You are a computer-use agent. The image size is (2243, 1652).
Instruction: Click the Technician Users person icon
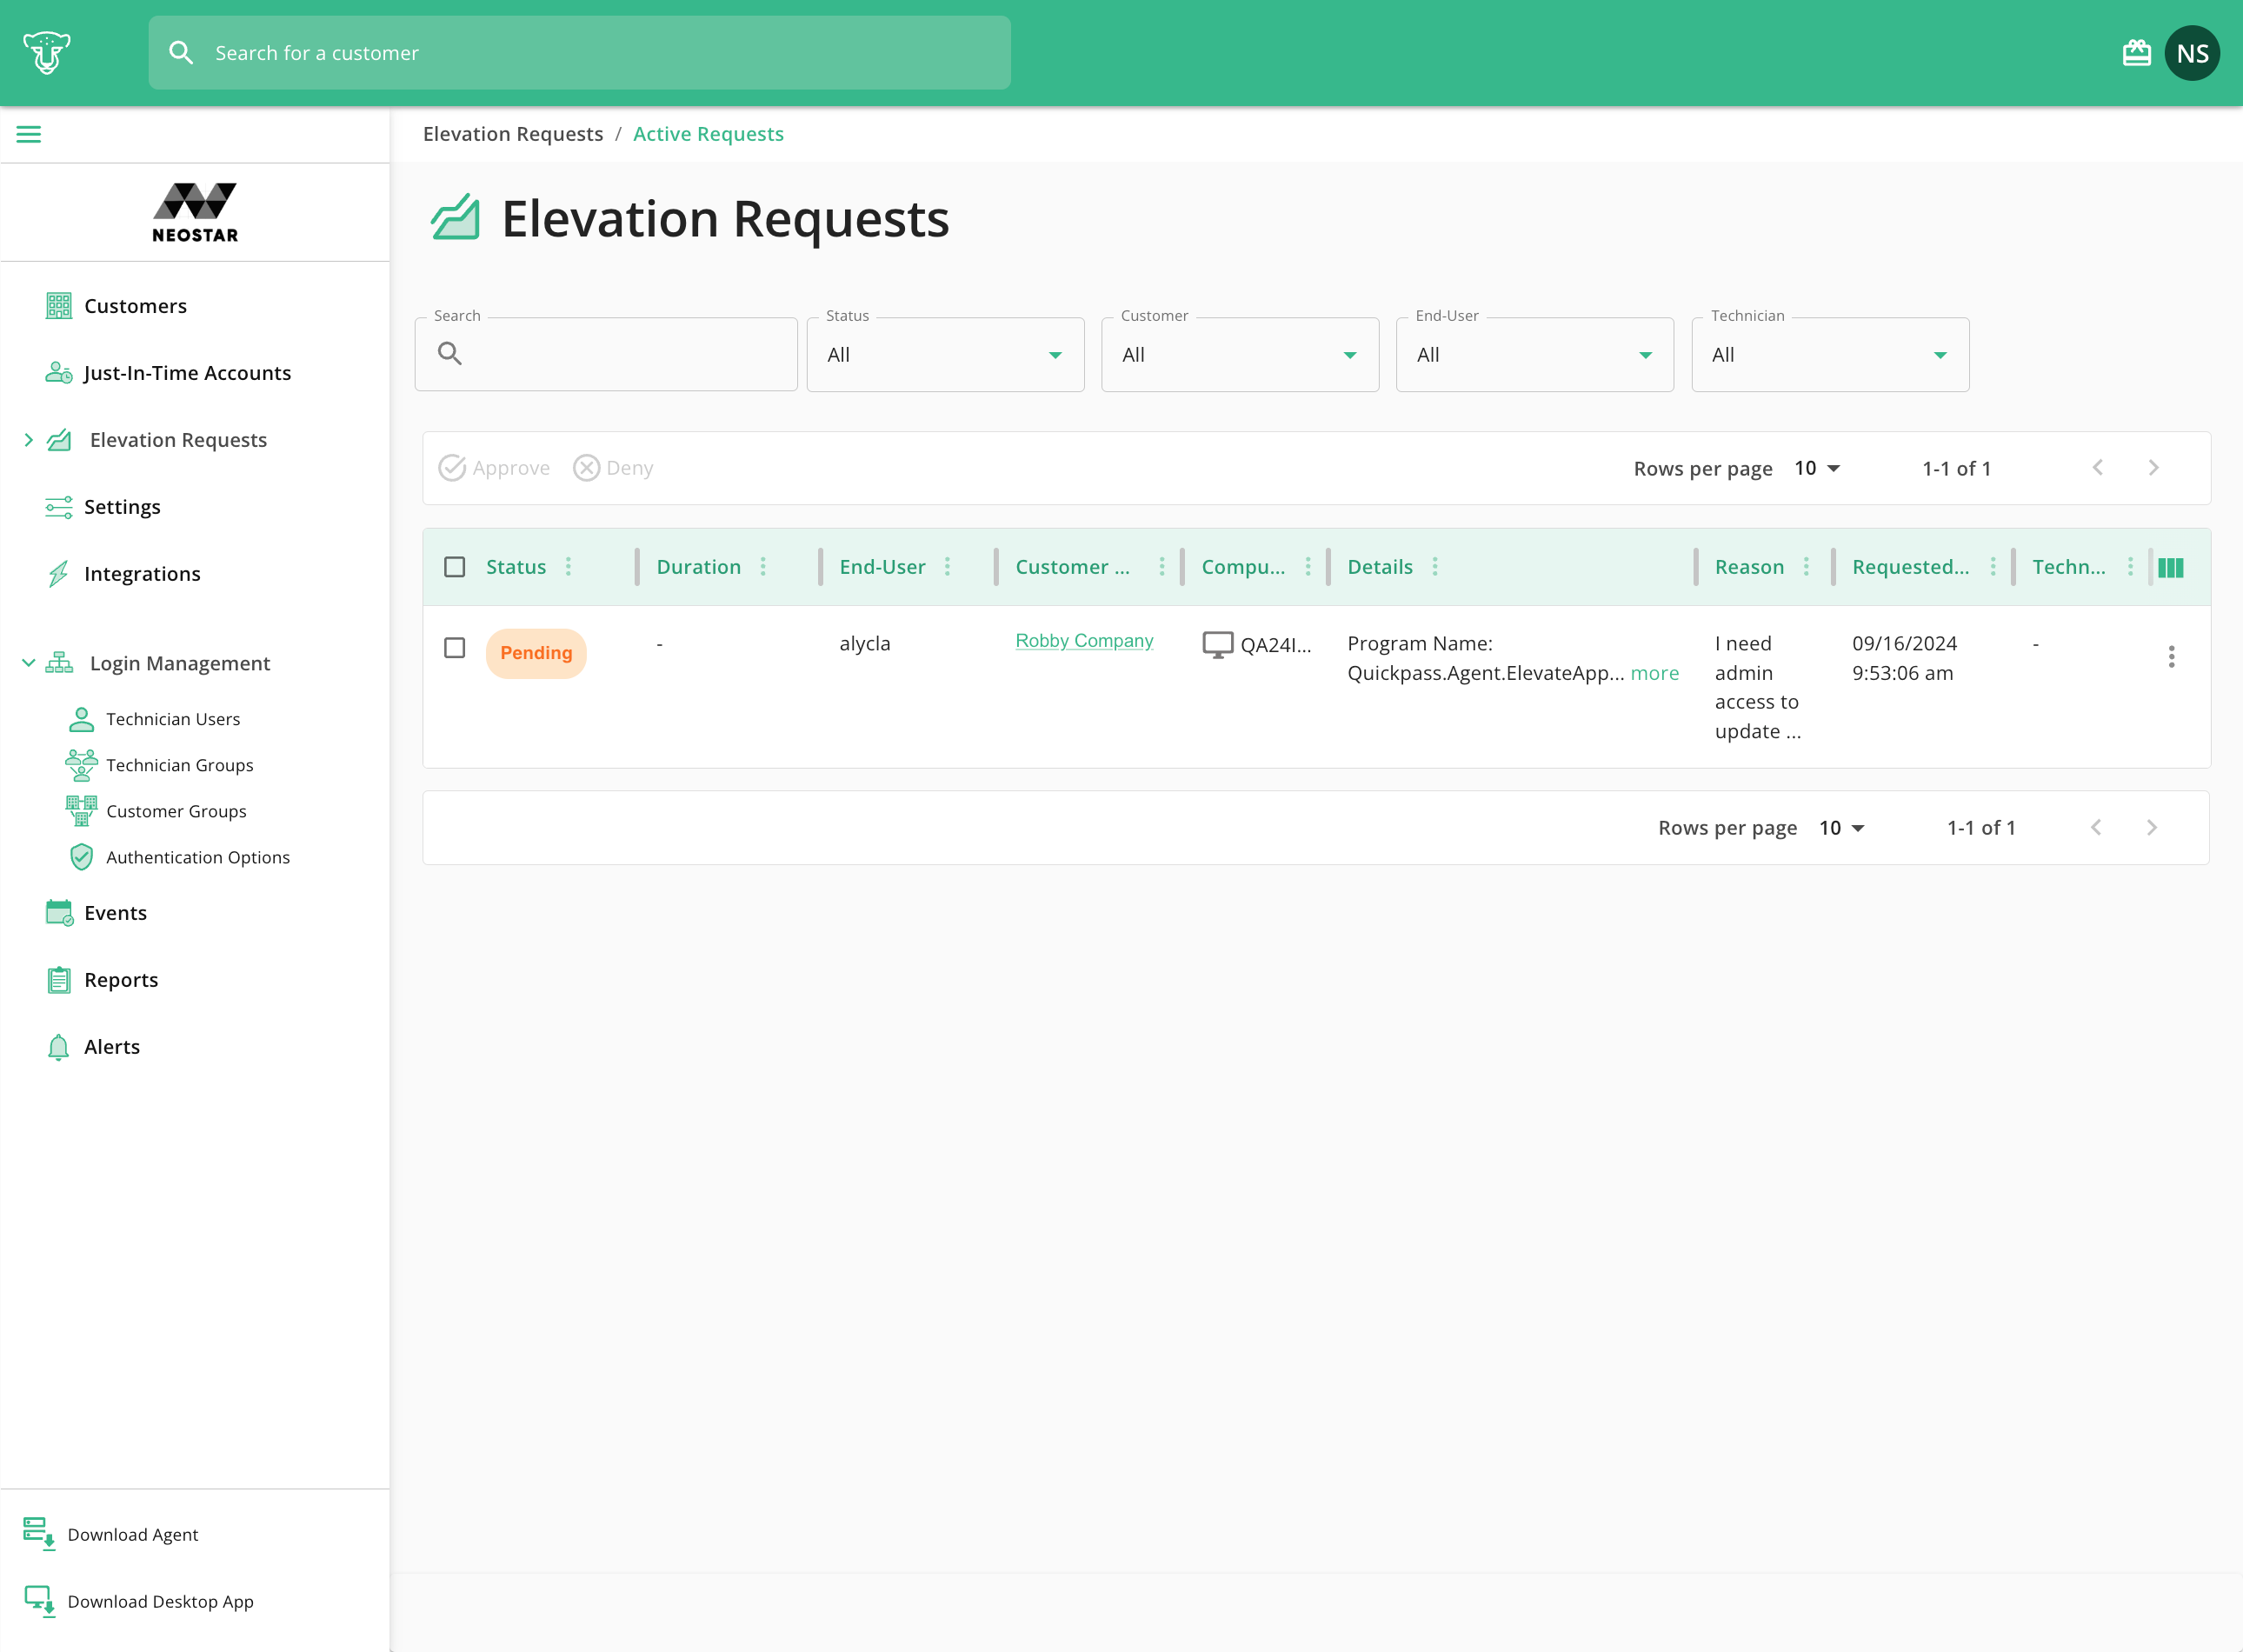[x=81, y=719]
